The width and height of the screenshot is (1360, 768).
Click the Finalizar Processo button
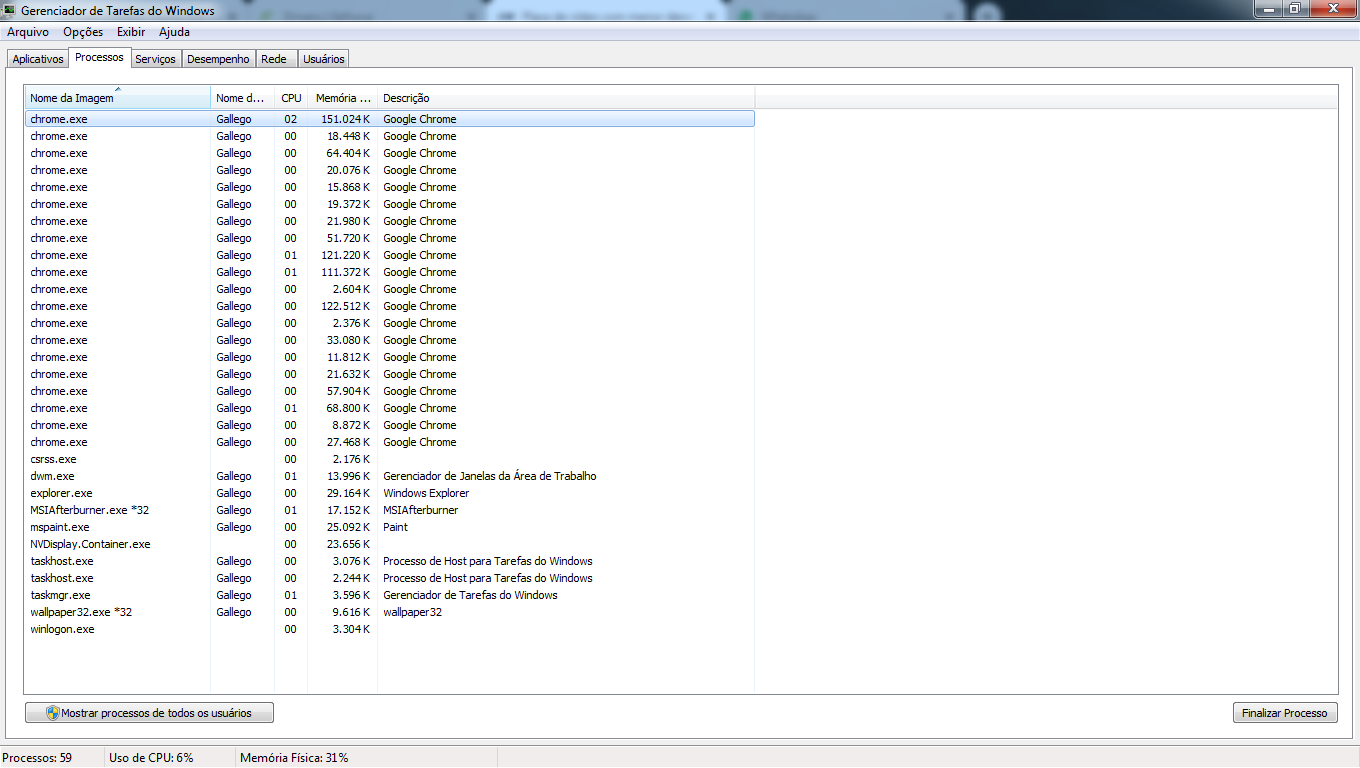1285,713
